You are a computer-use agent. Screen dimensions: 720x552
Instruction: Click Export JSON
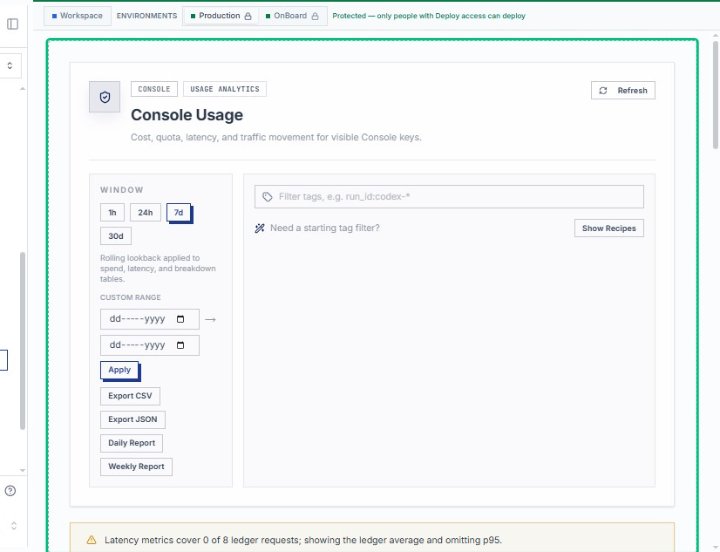[133, 419]
